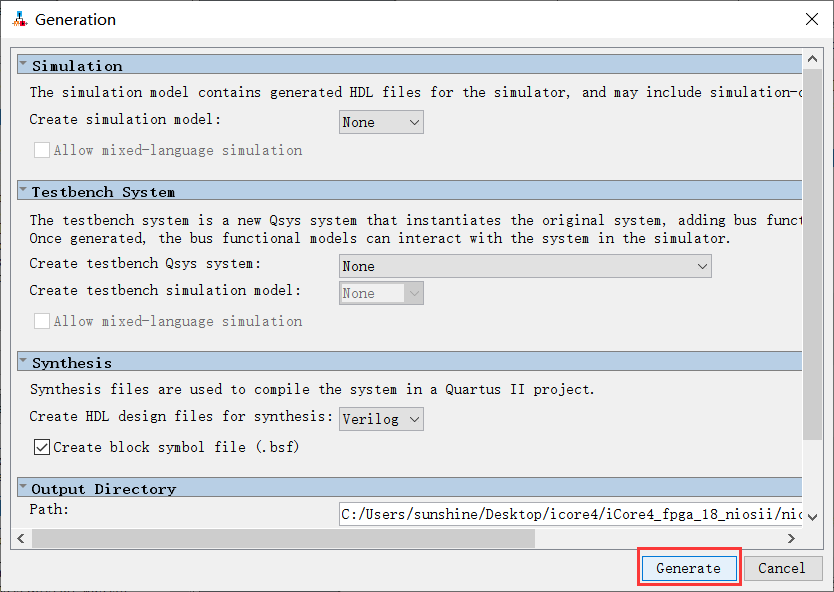Collapse the Simulation section triangle
Viewport: 834px width, 592px height.
(x=23, y=65)
